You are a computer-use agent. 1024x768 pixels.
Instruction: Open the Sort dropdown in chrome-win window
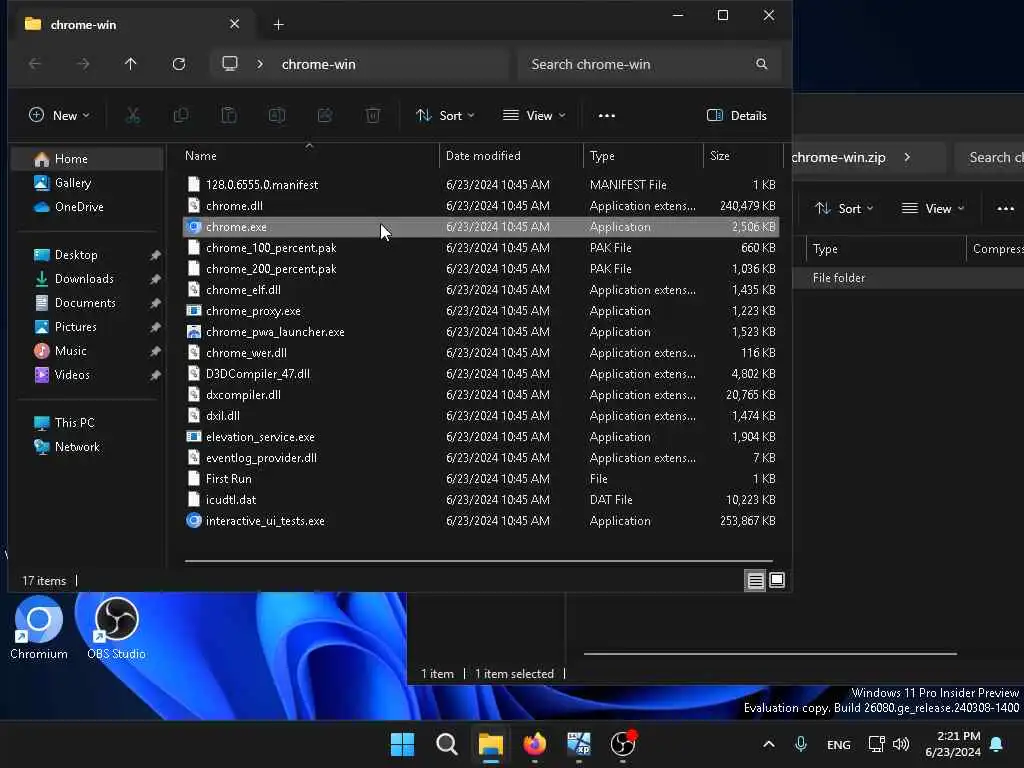[445, 116]
